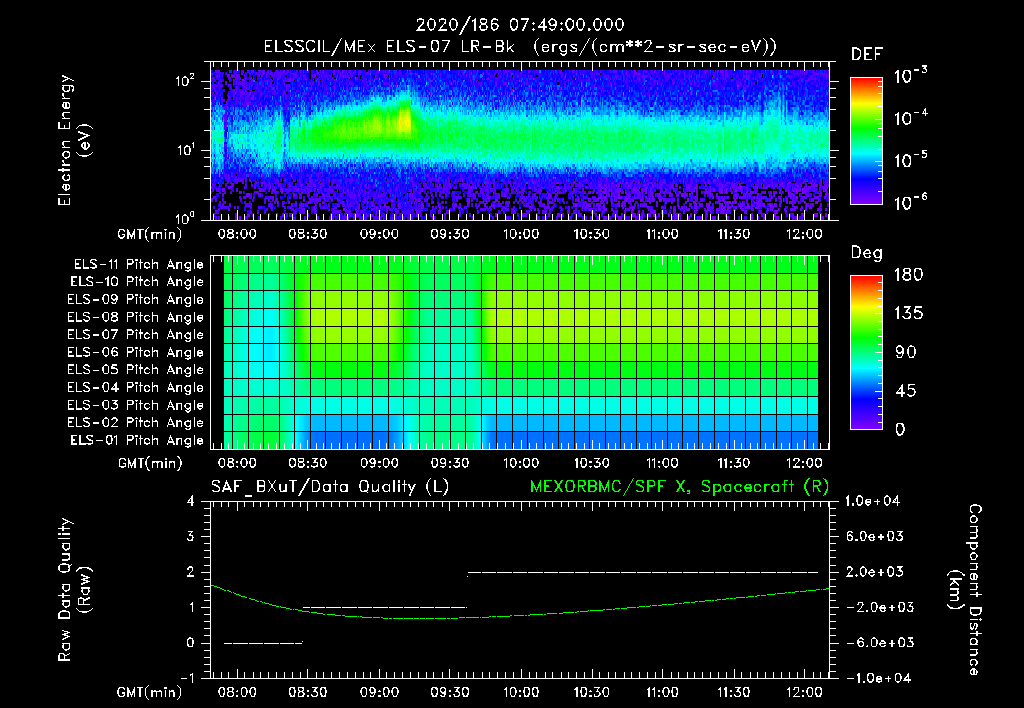The image size is (1024, 708).
Task: Click the 12:00 tick under the bottom plot
Action: [x=804, y=692]
